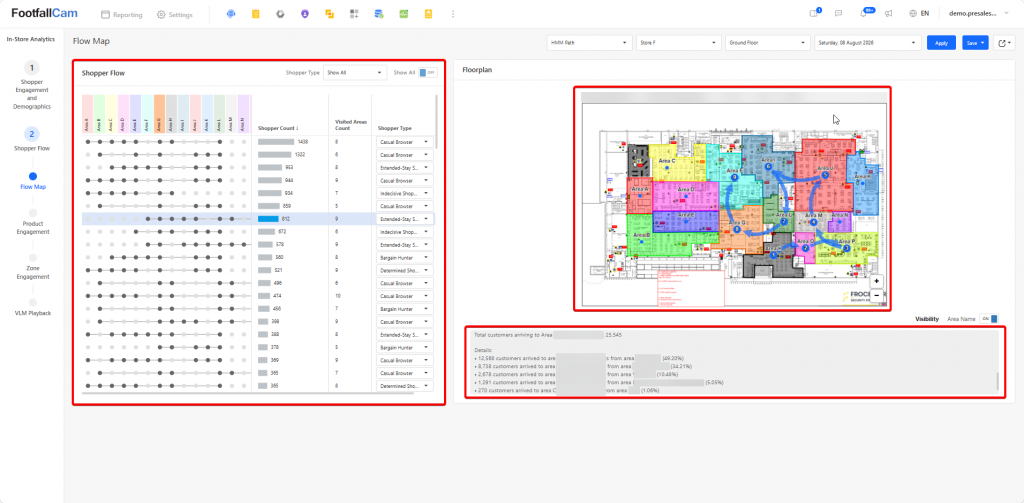
Task: Open the Reporting menu
Action: click(x=121, y=14)
